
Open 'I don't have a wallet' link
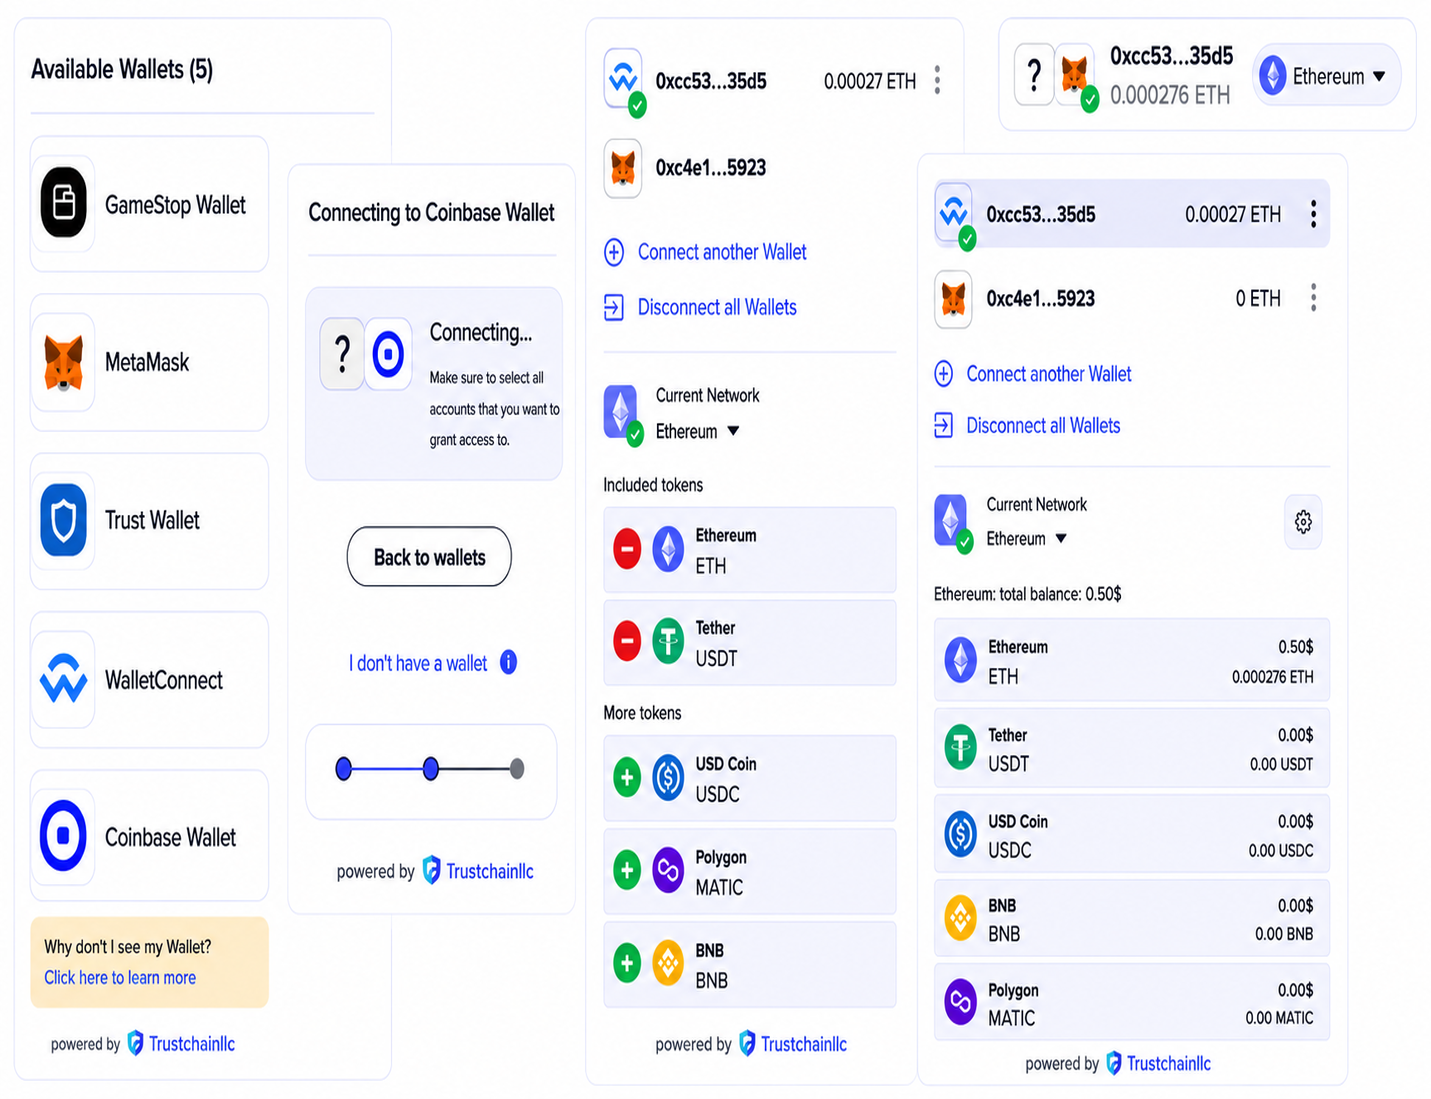(418, 663)
